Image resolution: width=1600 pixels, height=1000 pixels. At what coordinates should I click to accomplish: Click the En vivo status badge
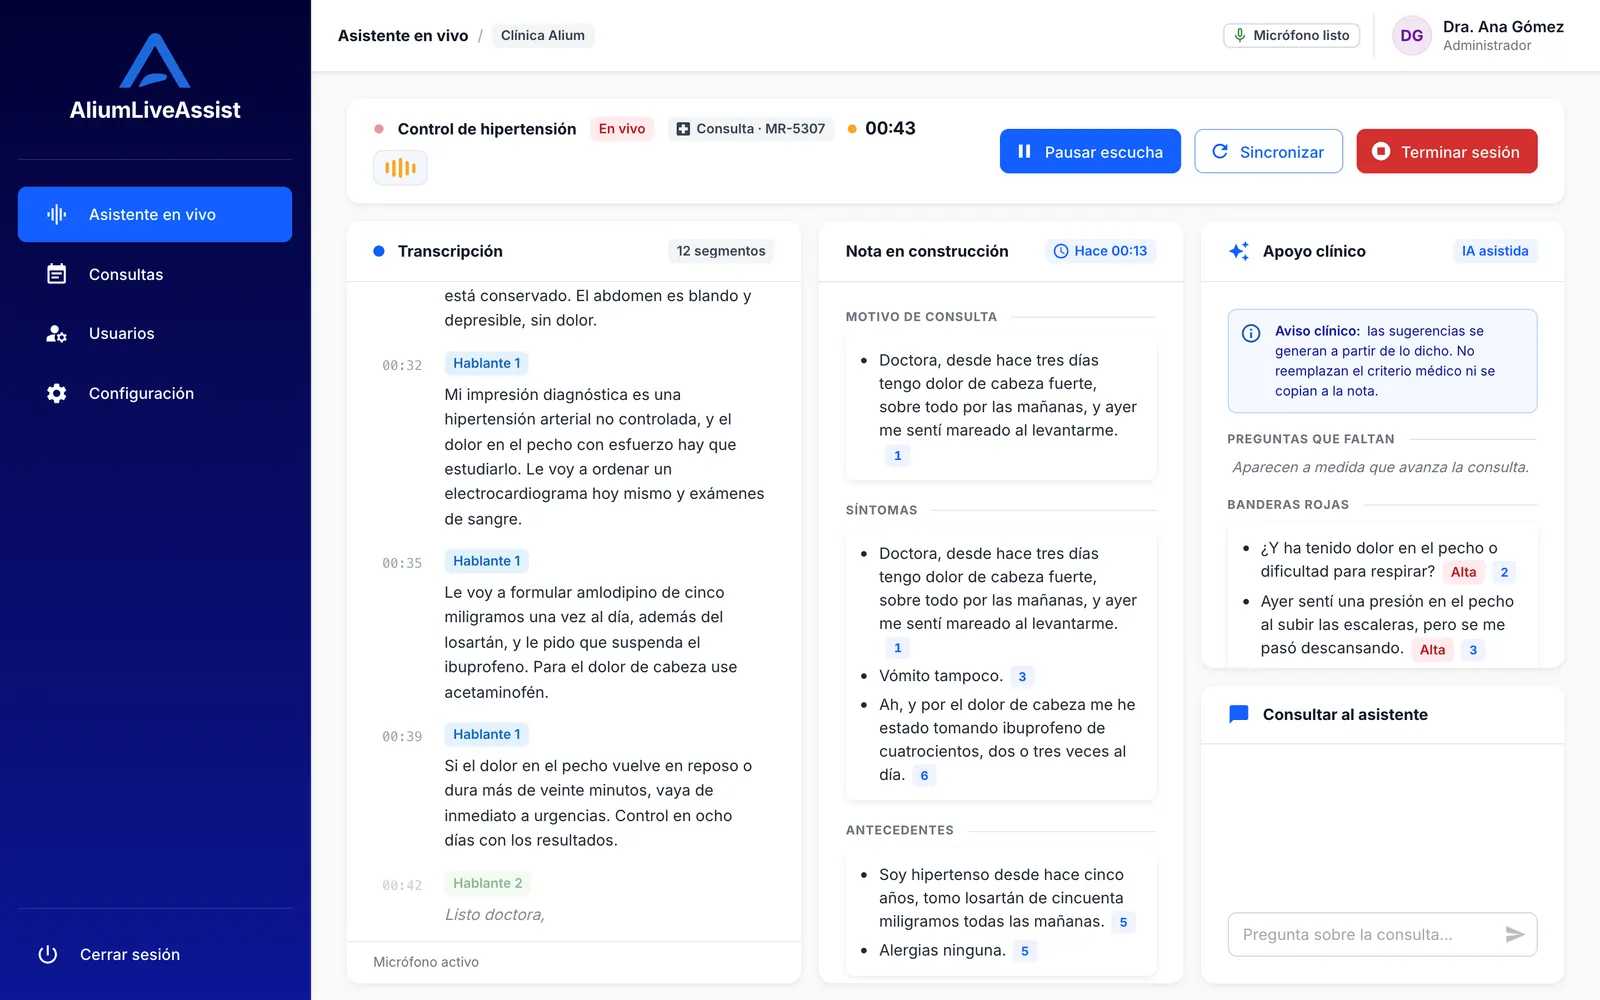click(x=622, y=128)
